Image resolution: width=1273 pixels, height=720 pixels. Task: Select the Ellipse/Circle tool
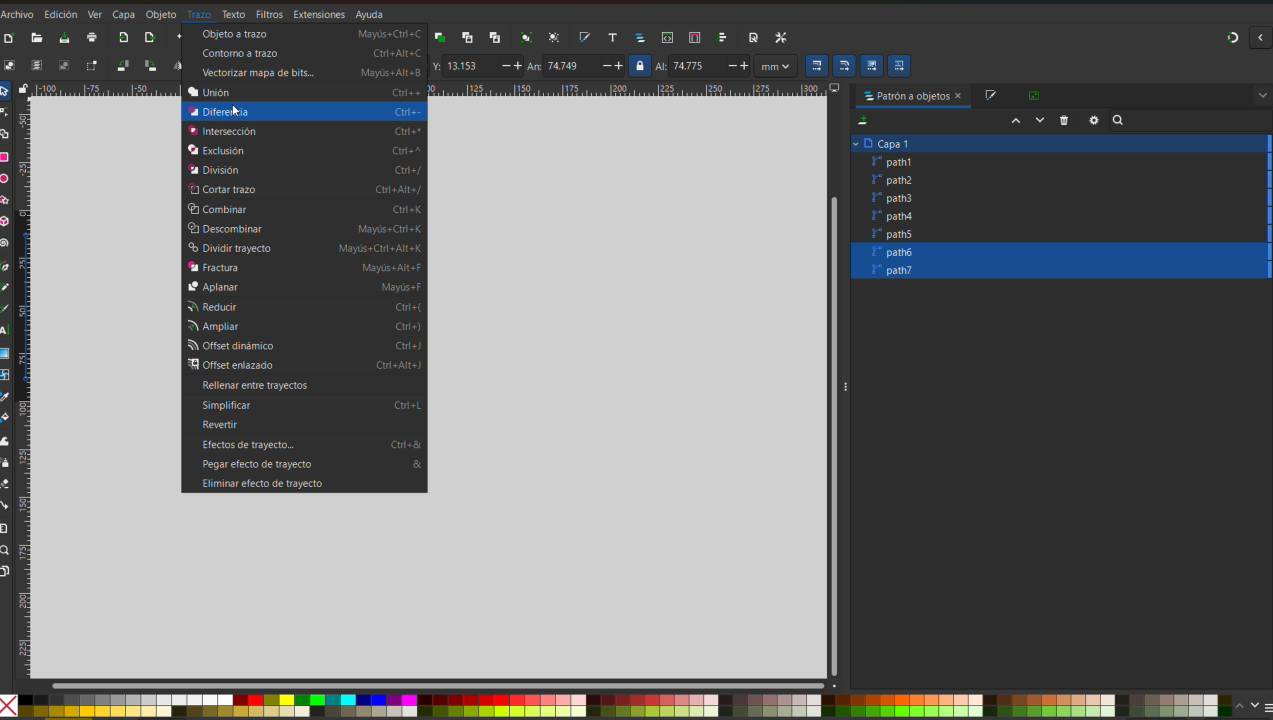tap(5, 179)
